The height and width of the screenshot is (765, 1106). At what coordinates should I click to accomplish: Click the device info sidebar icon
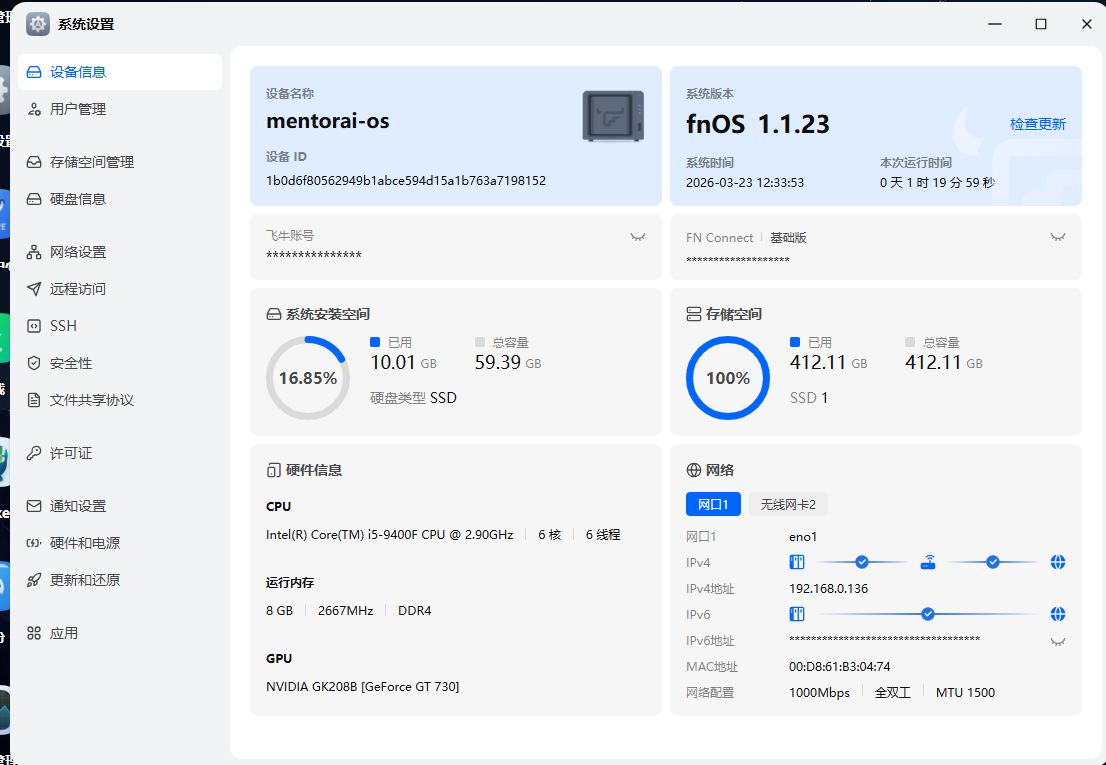point(34,72)
